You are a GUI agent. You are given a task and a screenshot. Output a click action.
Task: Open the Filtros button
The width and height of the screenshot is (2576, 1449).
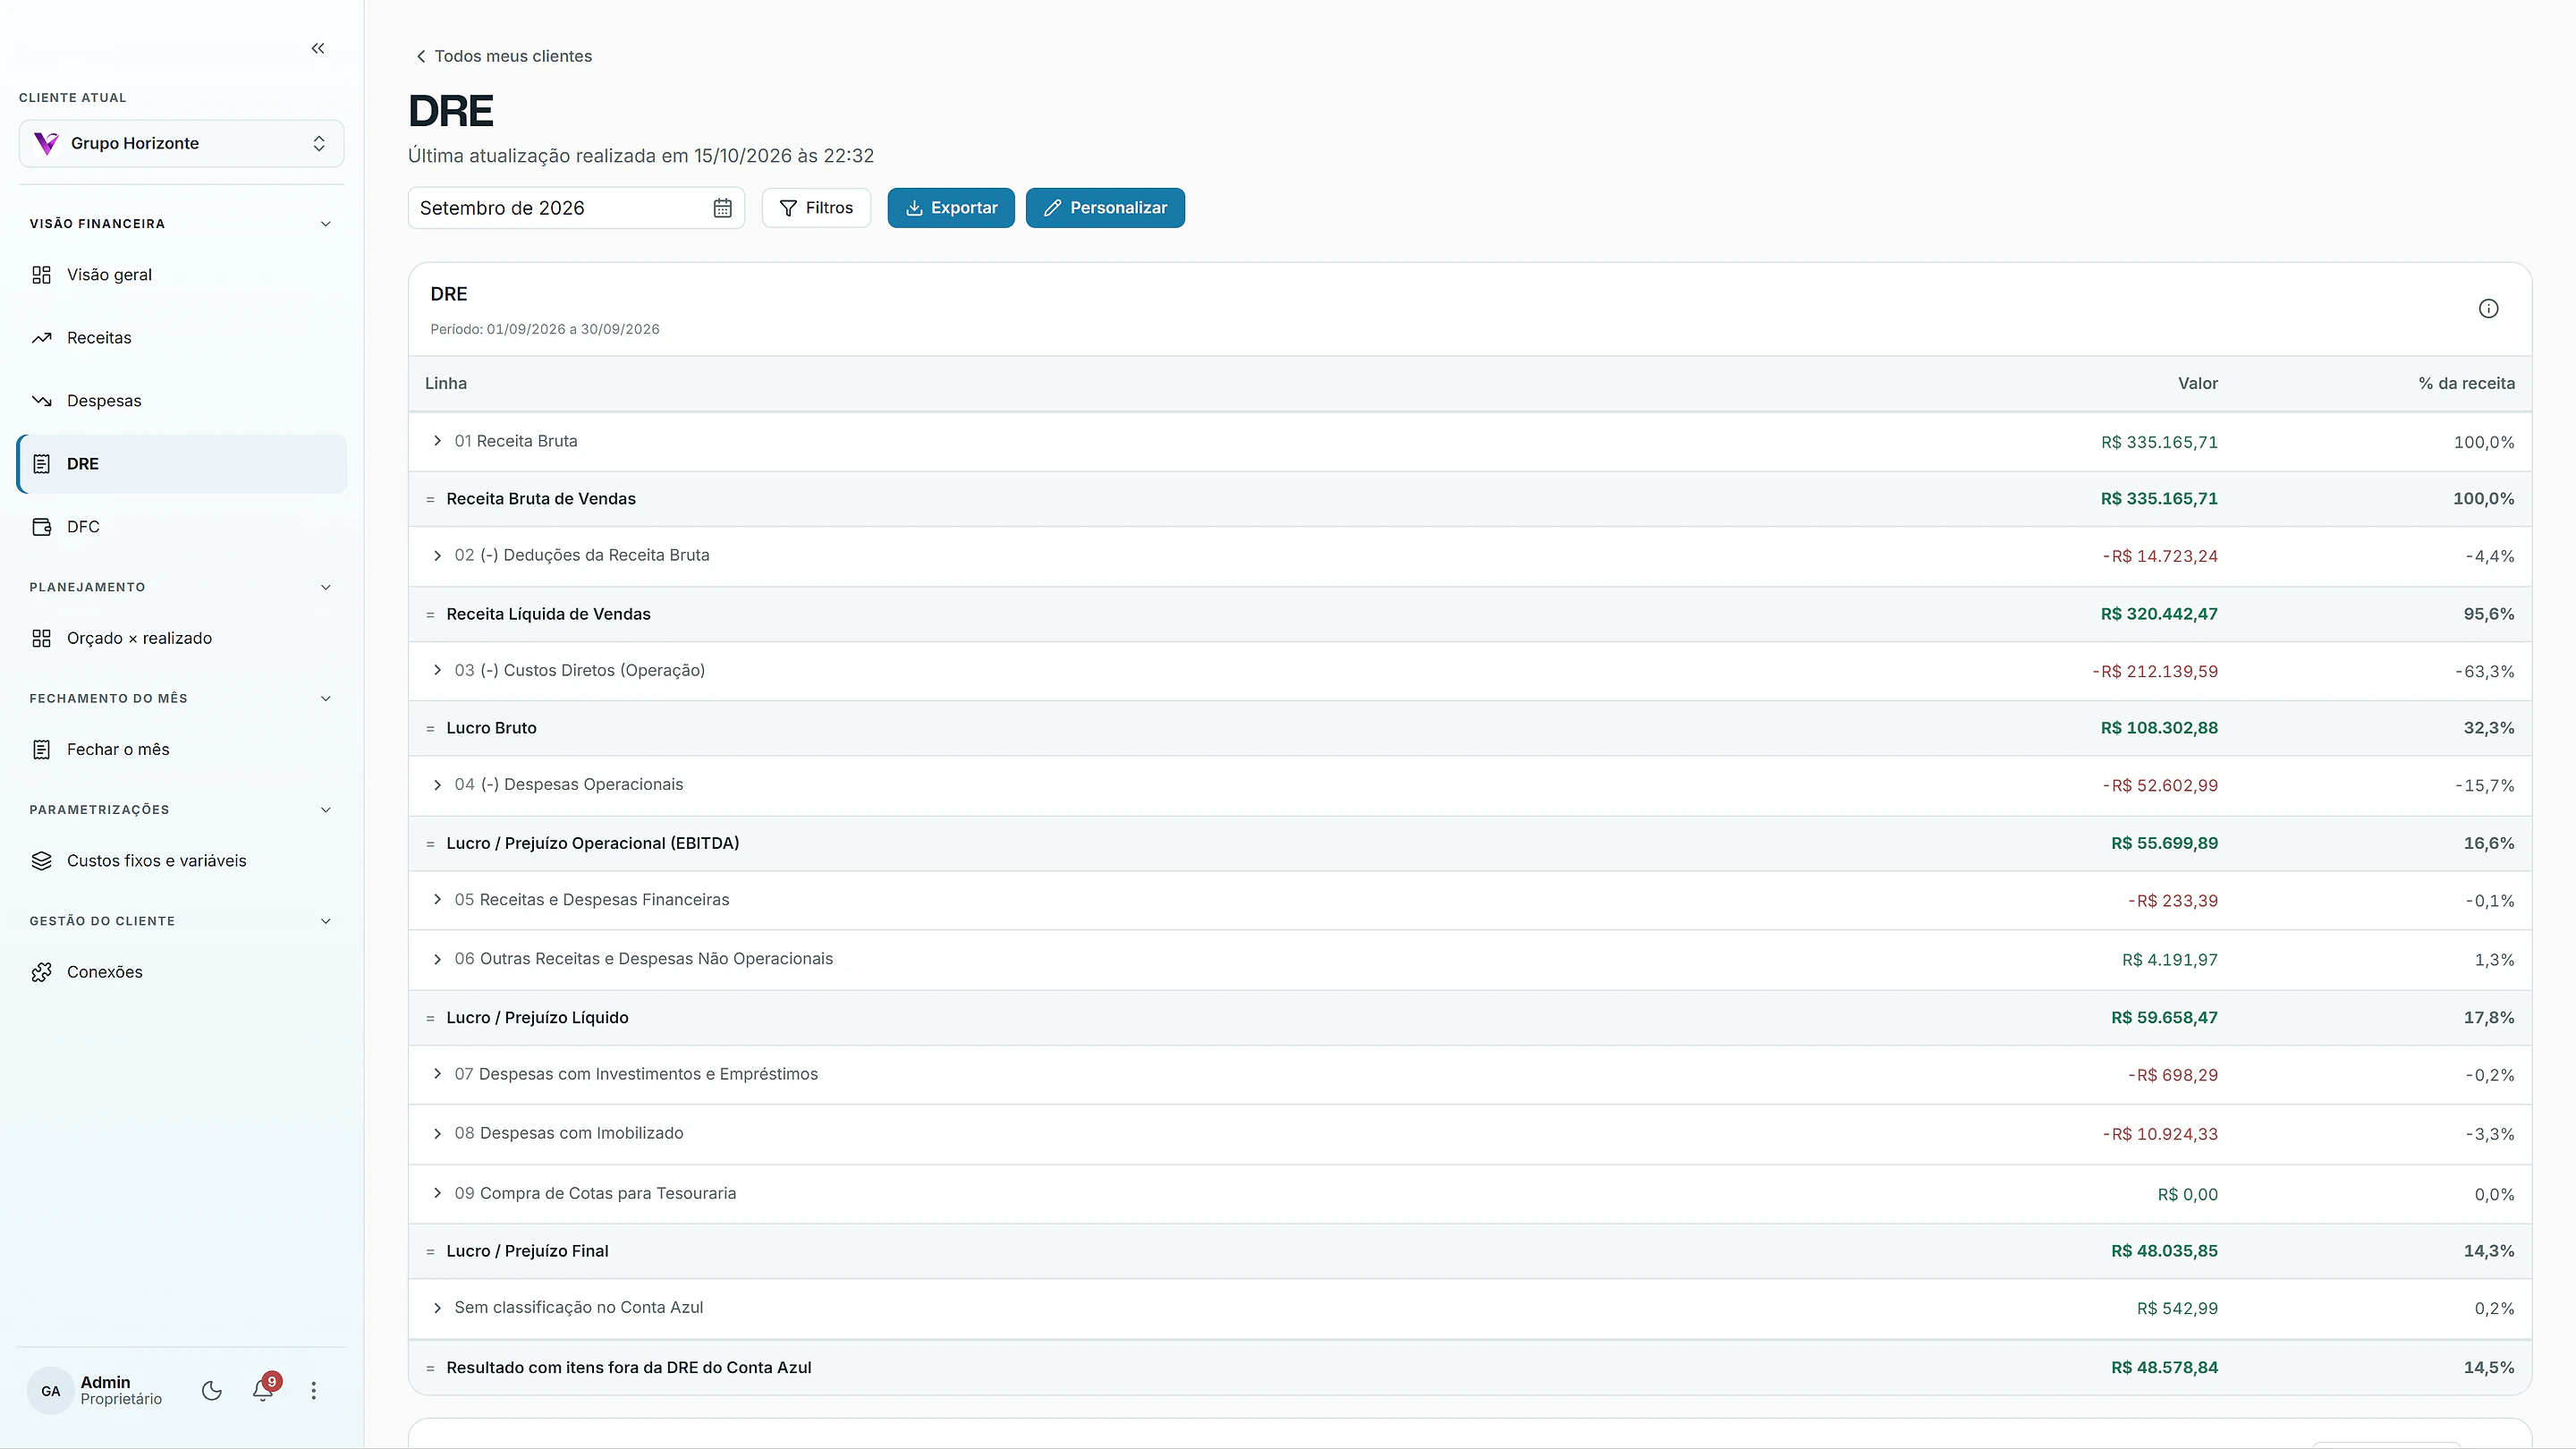(x=816, y=208)
